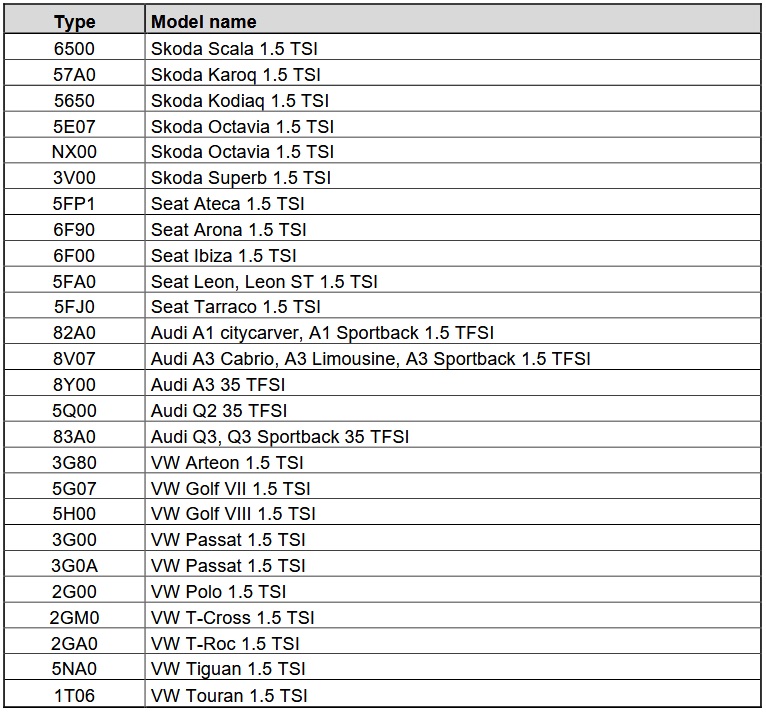Select type code 6F90

click(x=74, y=230)
